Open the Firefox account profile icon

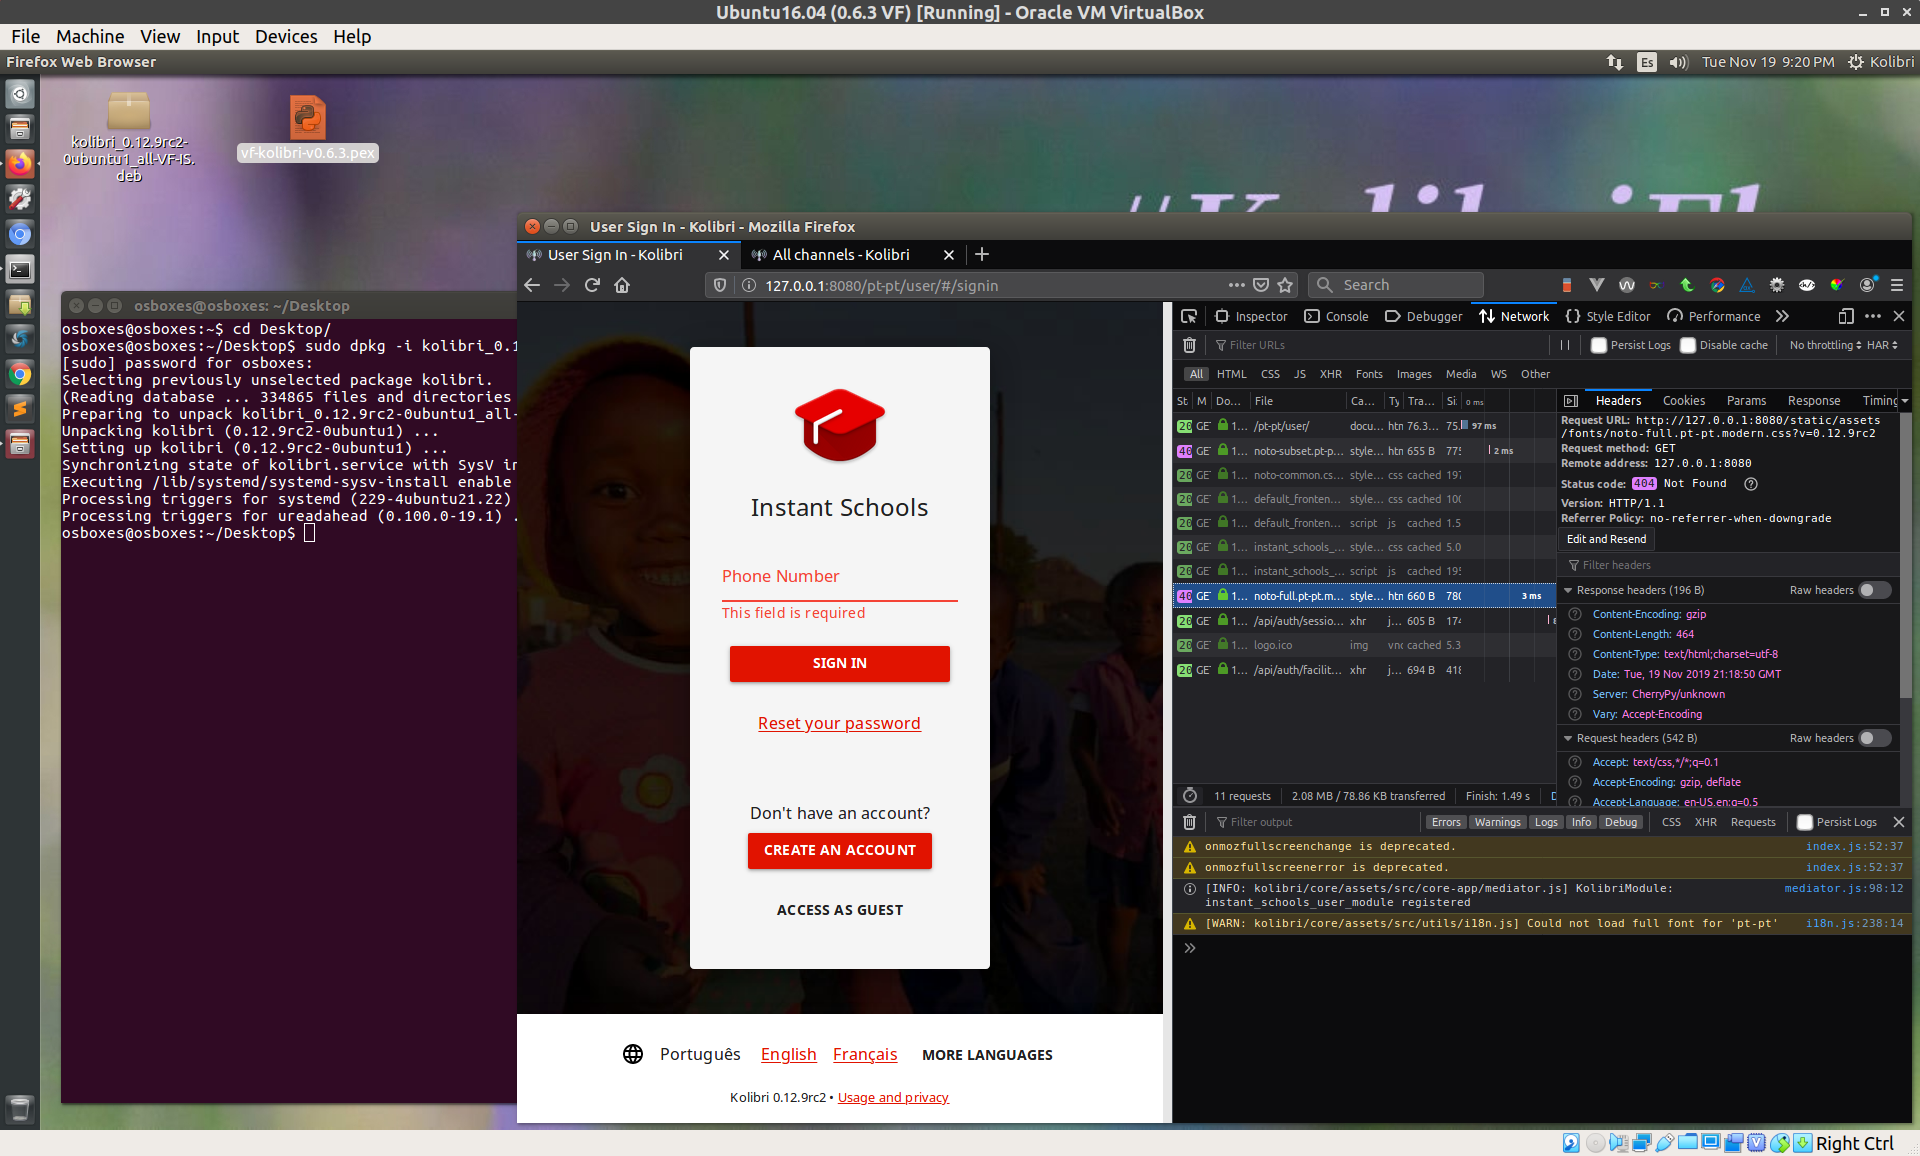(1866, 285)
